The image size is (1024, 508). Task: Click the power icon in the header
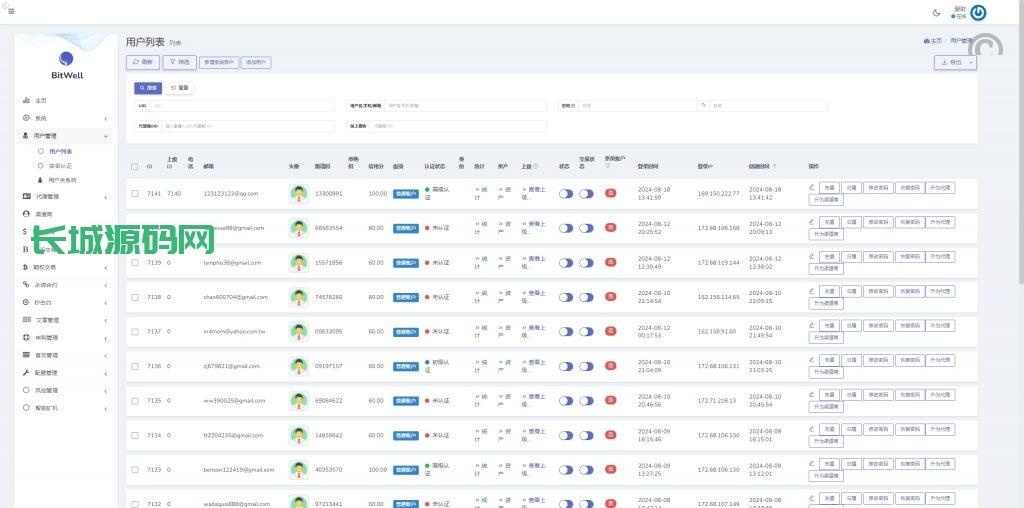click(978, 13)
